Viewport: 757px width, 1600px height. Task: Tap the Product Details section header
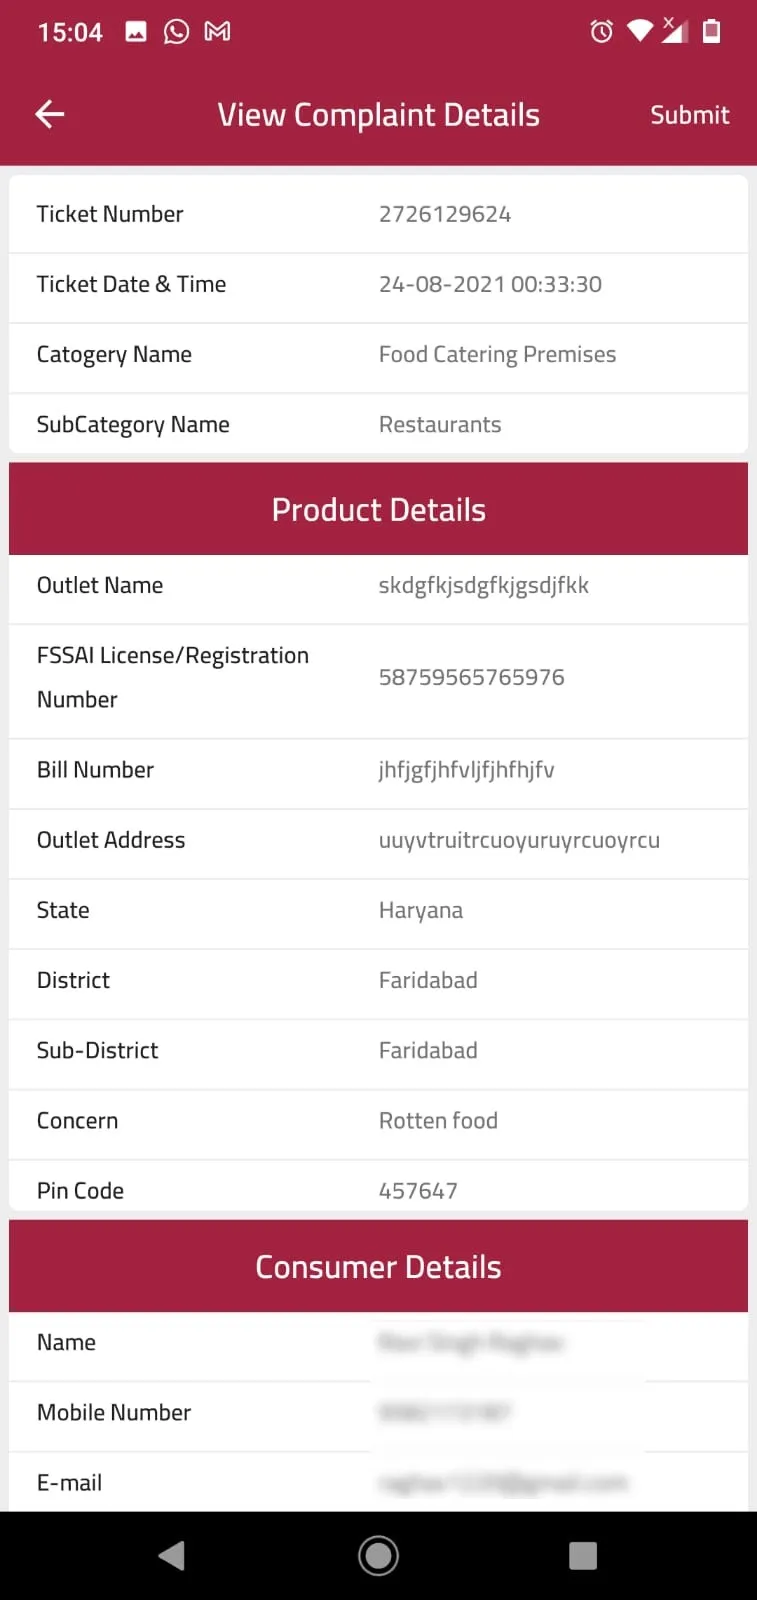pos(378,509)
